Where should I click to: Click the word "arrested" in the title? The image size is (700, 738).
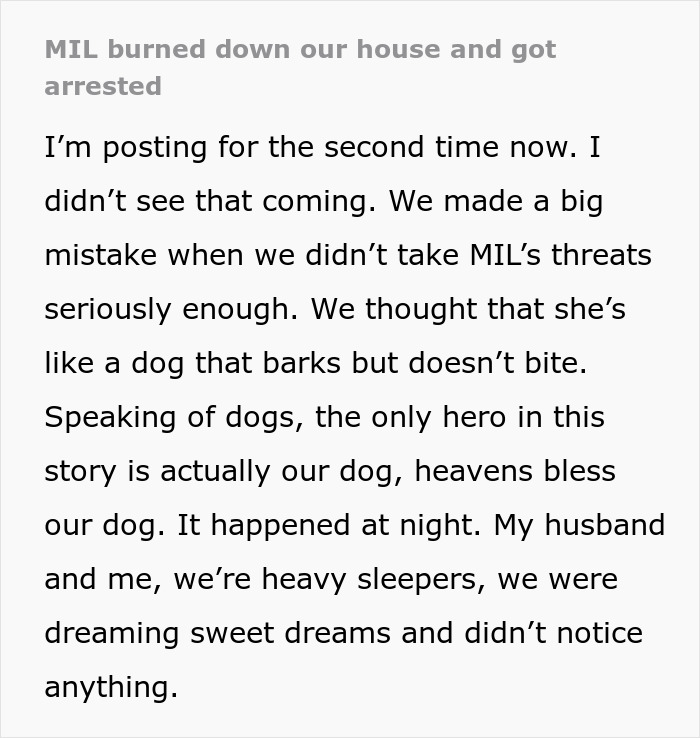click(103, 86)
